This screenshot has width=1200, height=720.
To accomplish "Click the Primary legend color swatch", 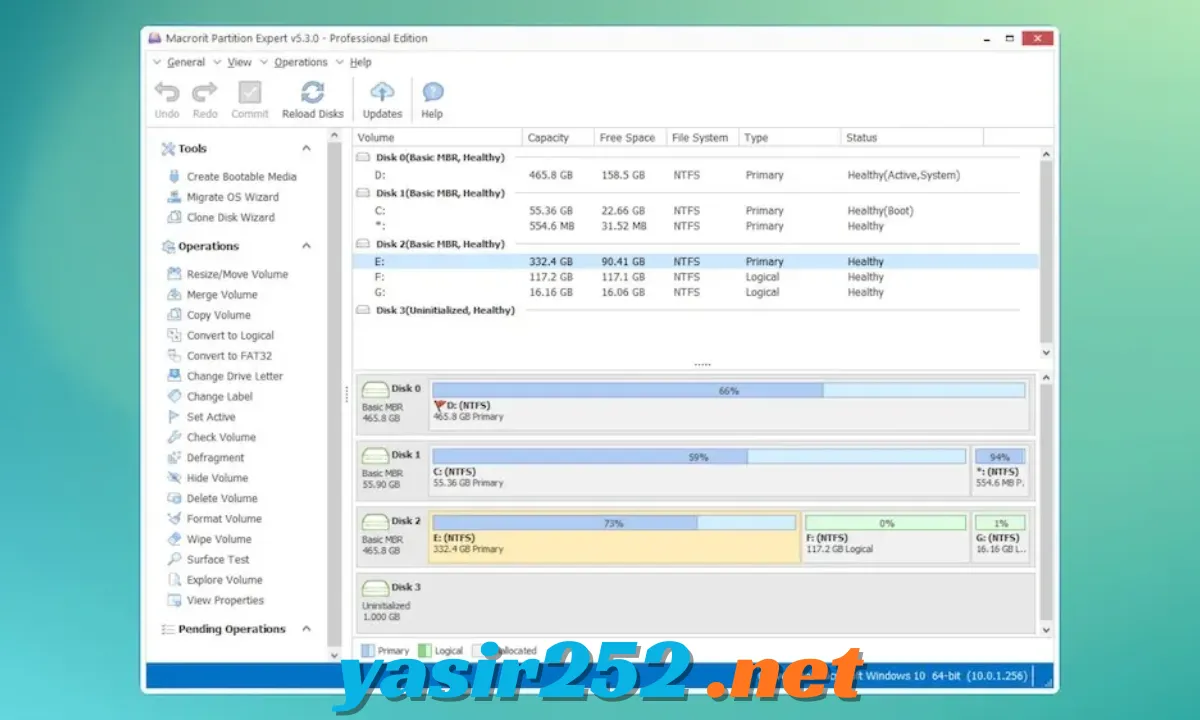I will (367, 650).
